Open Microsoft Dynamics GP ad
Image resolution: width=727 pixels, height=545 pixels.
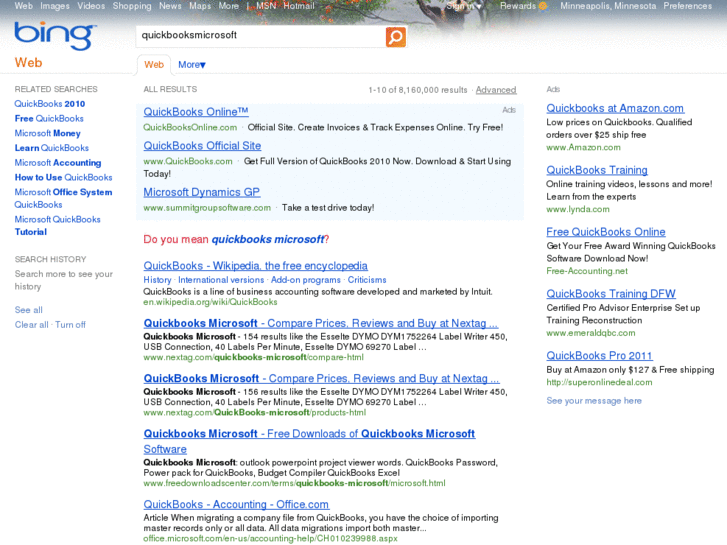coord(202,192)
